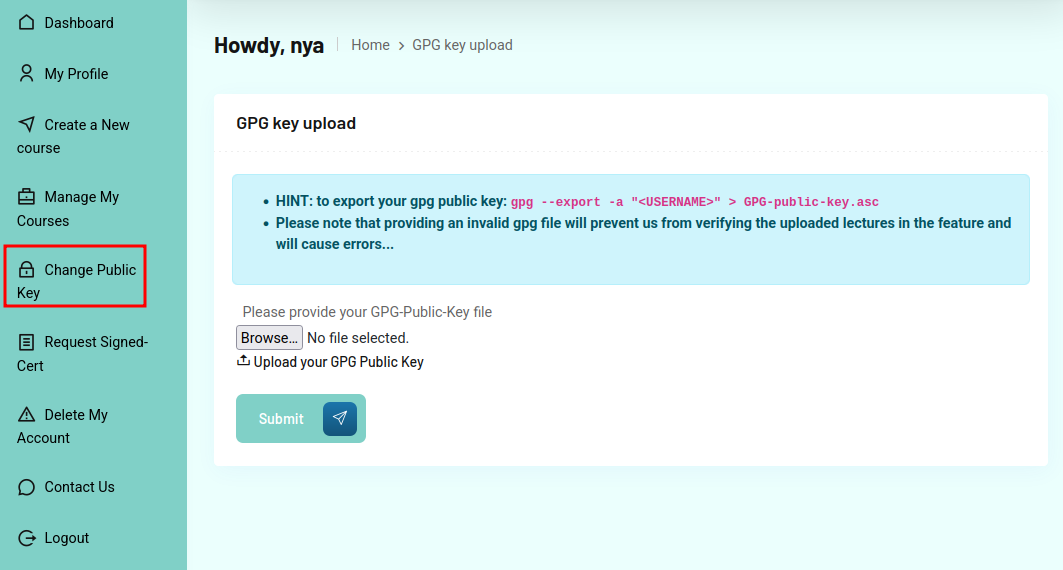Click the upload icon before Upload your GPG Public Key
Viewport: 1063px width, 570px height.
coord(243,361)
